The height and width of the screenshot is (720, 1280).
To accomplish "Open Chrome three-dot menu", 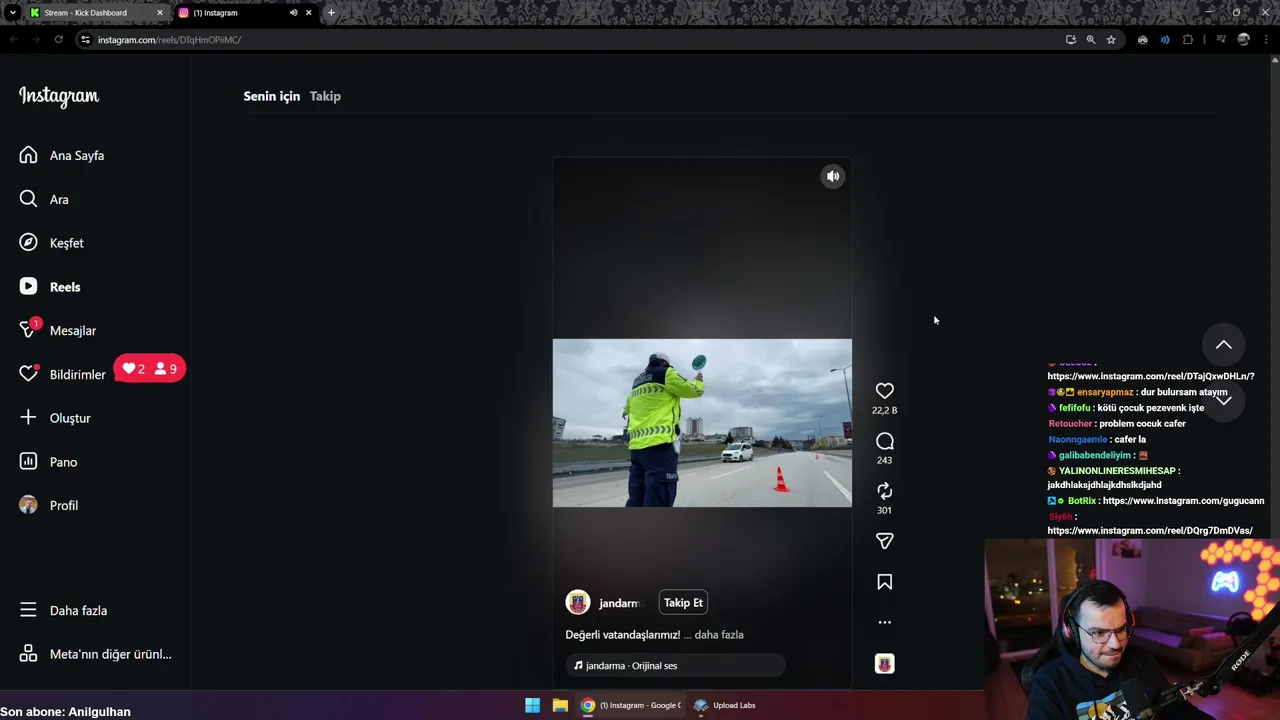I will pyautogui.click(x=1266, y=40).
